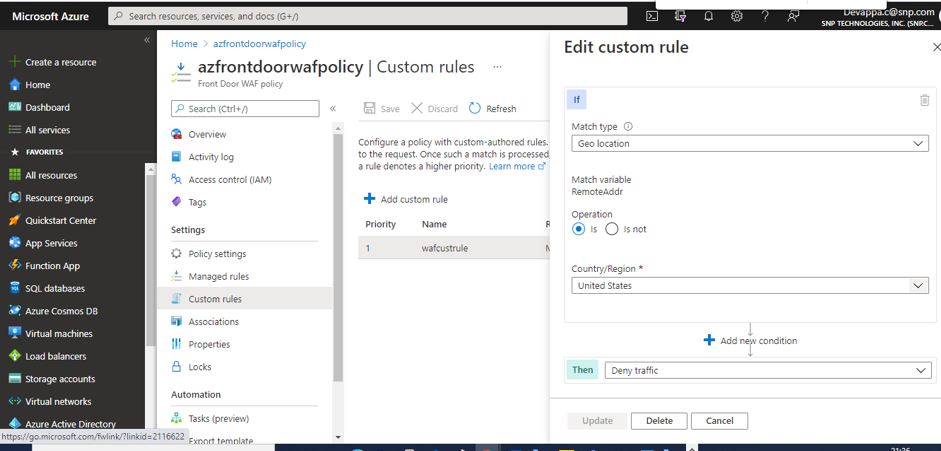Select the wafcustrule table row name
This screenshot has height=451, width=941.
[445, 248]
